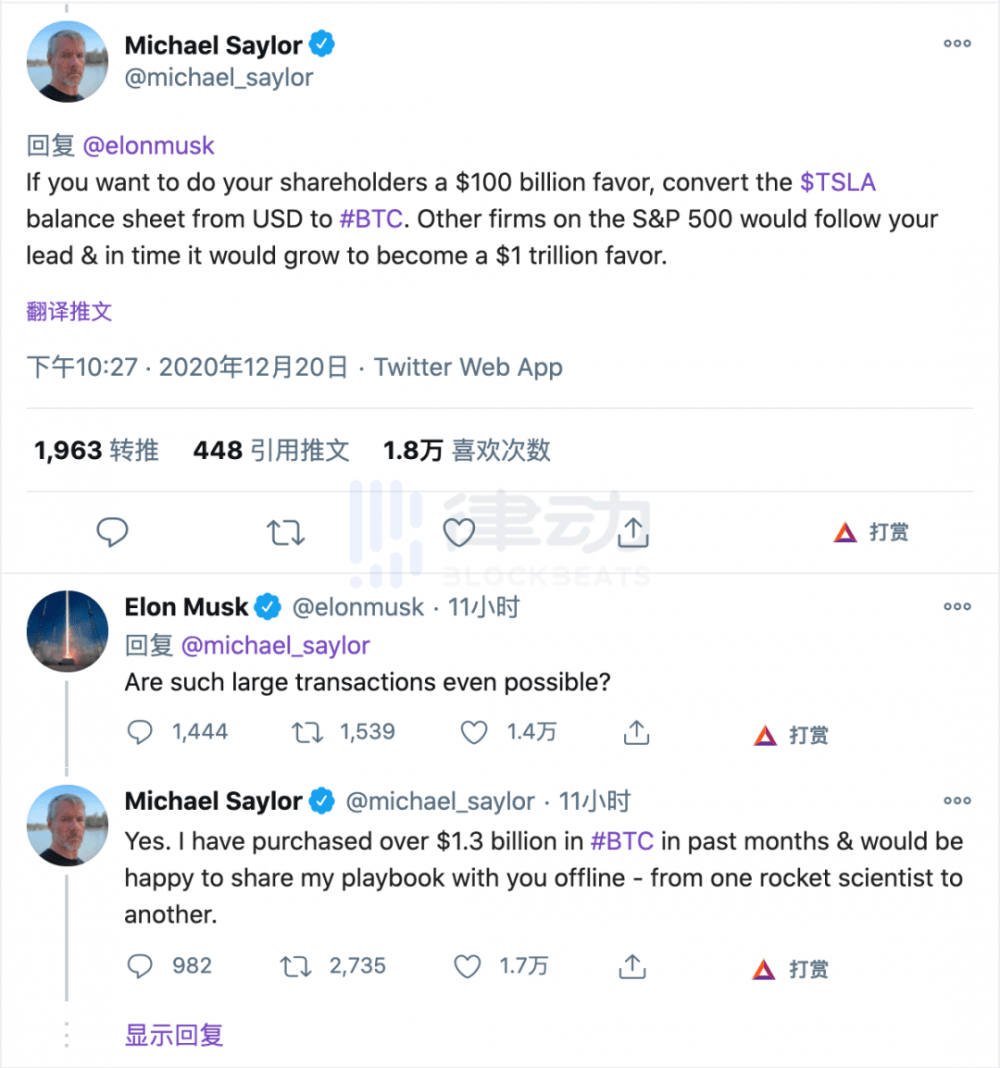Retweet Elon Musk's reply with 1,539 retweets
The height and width of the screenshot is (1068, 1000).
click(x=306, y=733)
